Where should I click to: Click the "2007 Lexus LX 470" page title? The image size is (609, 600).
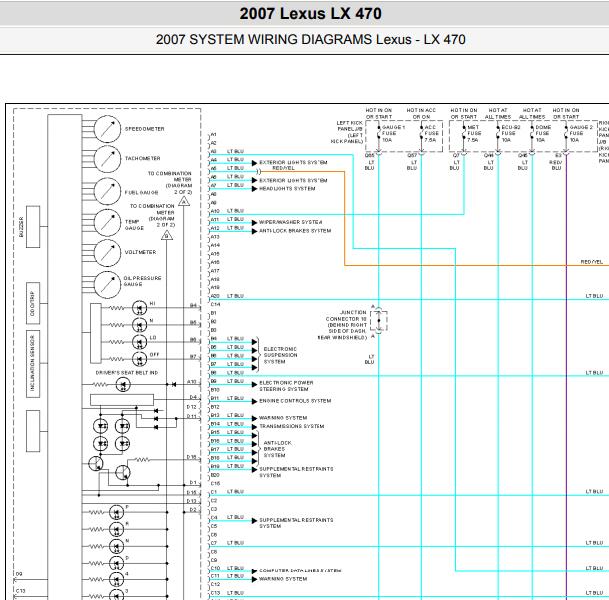point(310,14)
